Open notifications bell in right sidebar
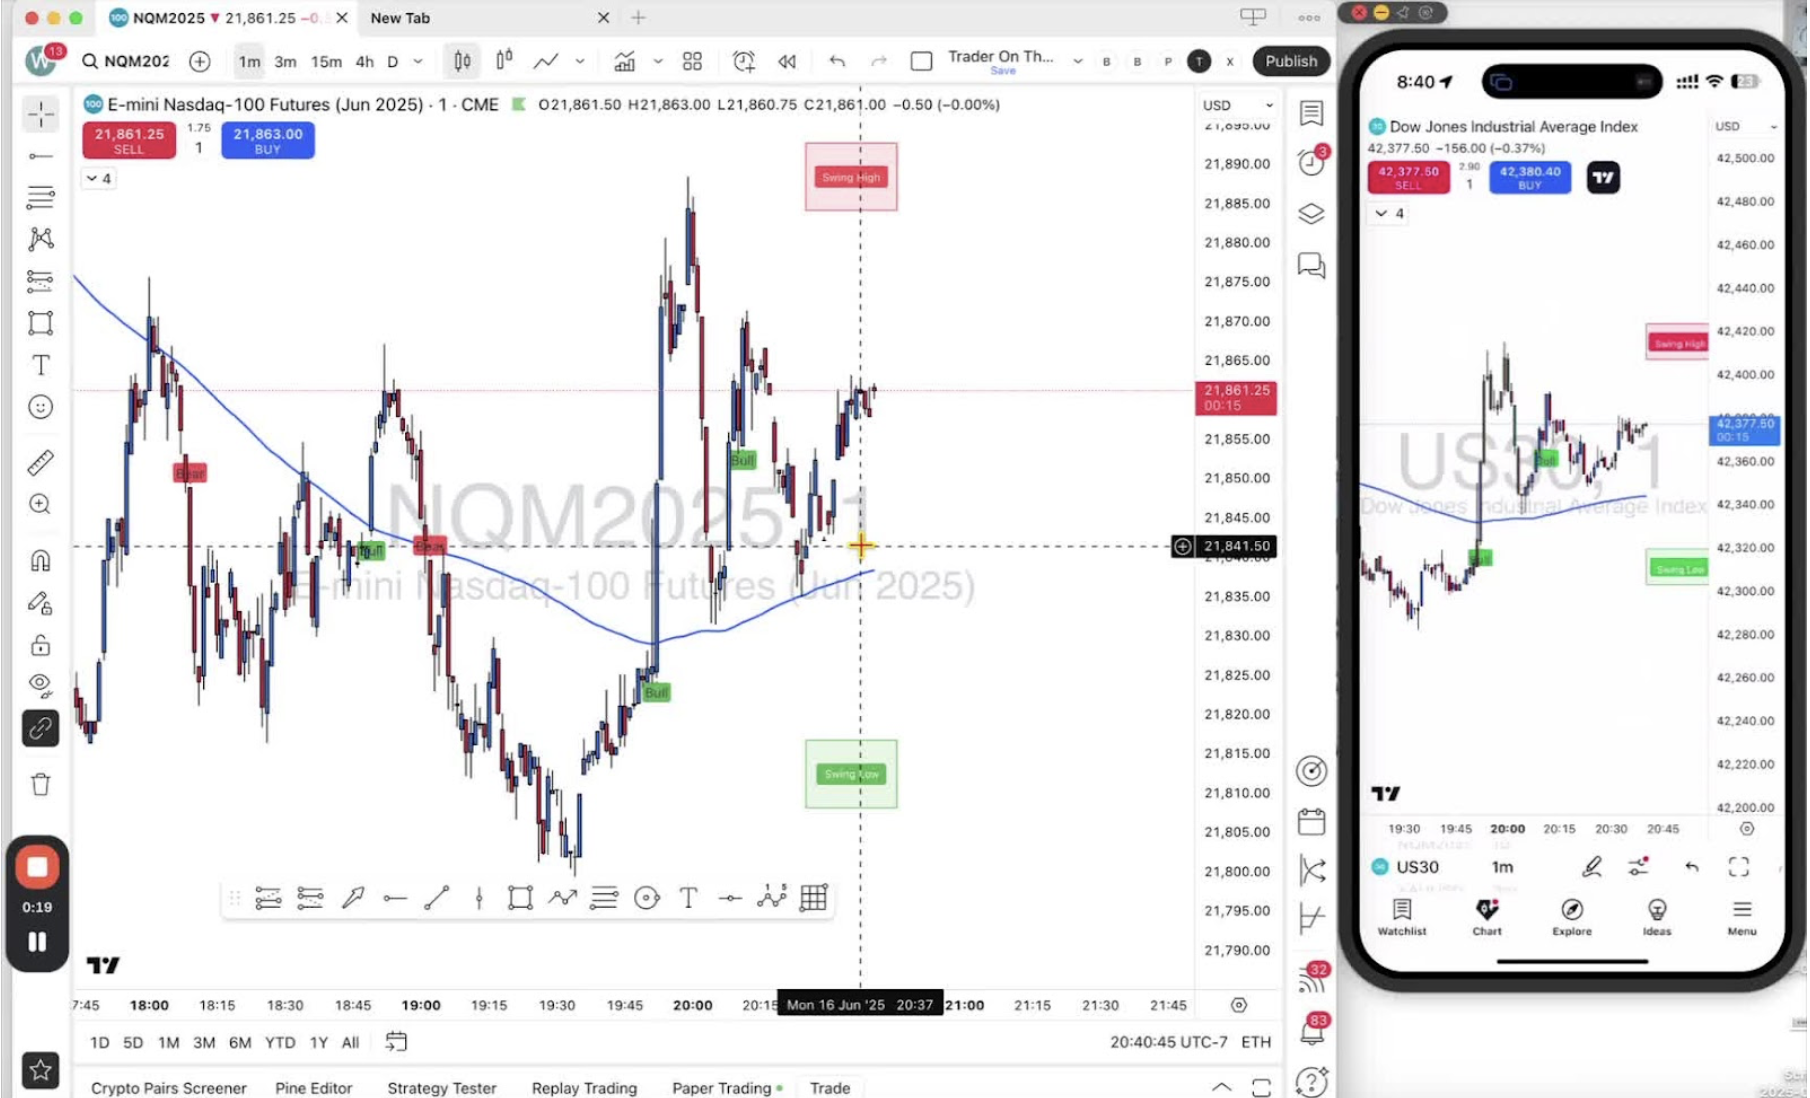 point(1312,1031)
